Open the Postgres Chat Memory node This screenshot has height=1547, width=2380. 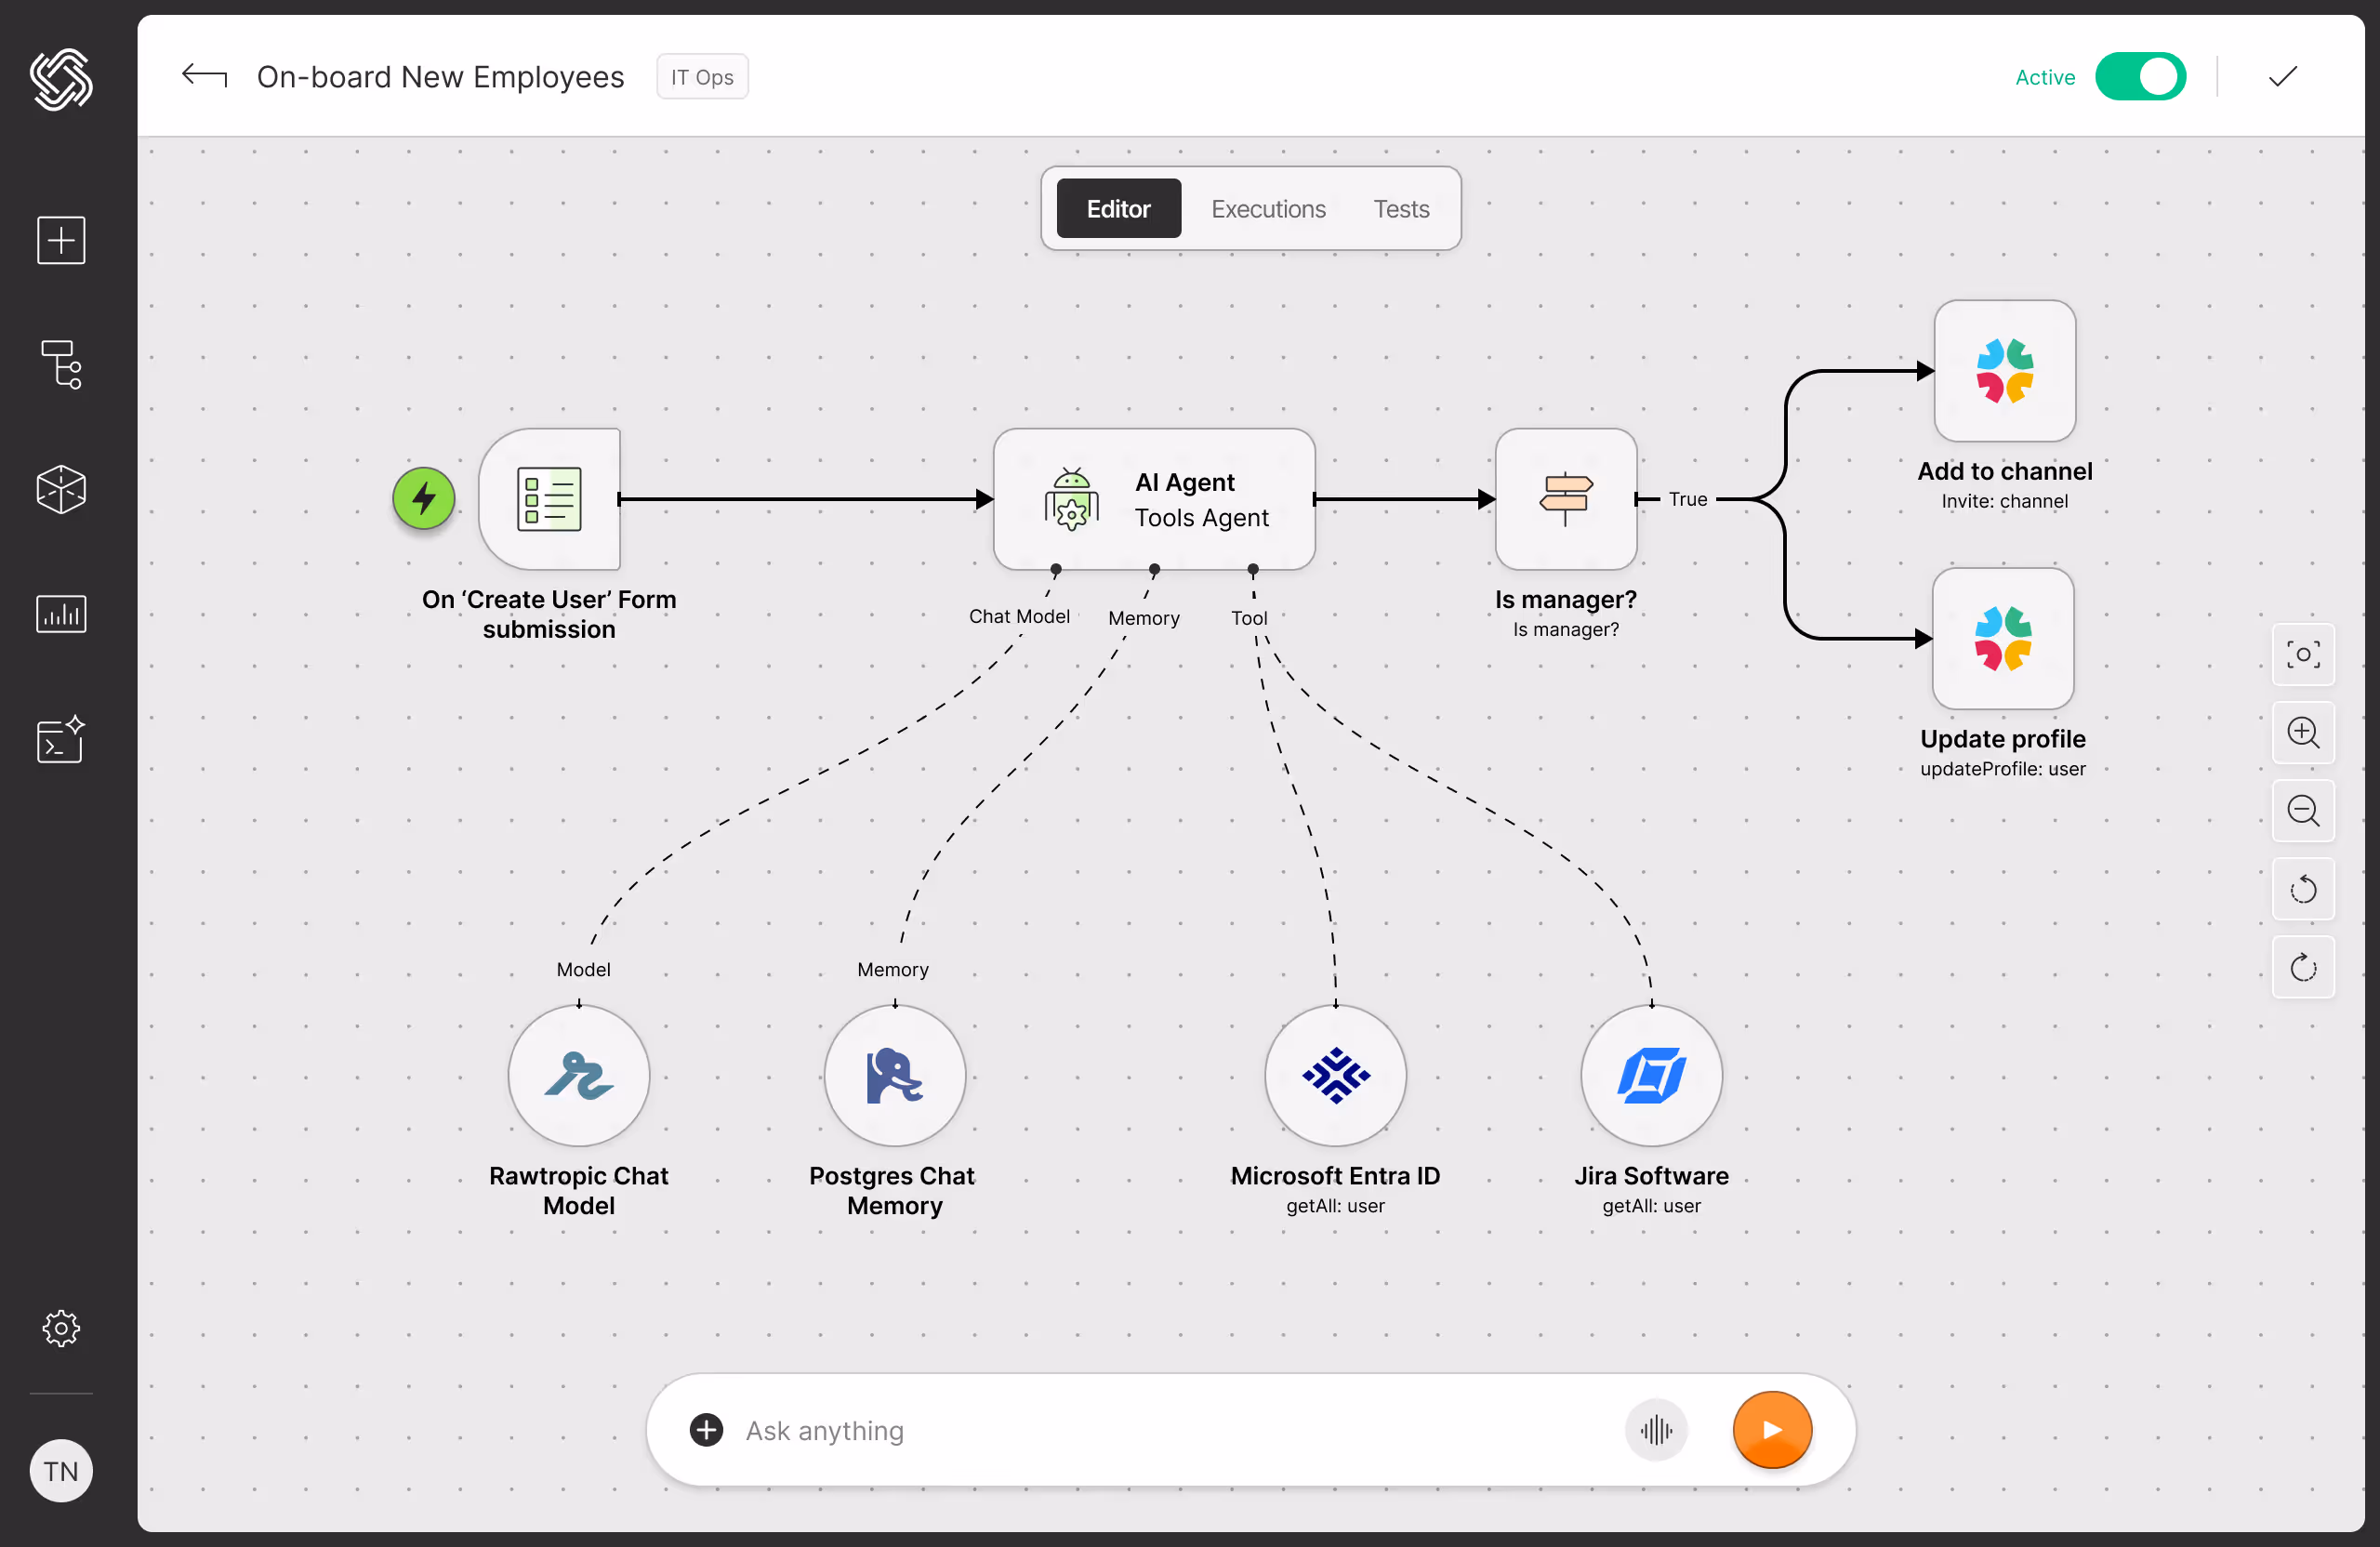click(x=893, y=1076)
